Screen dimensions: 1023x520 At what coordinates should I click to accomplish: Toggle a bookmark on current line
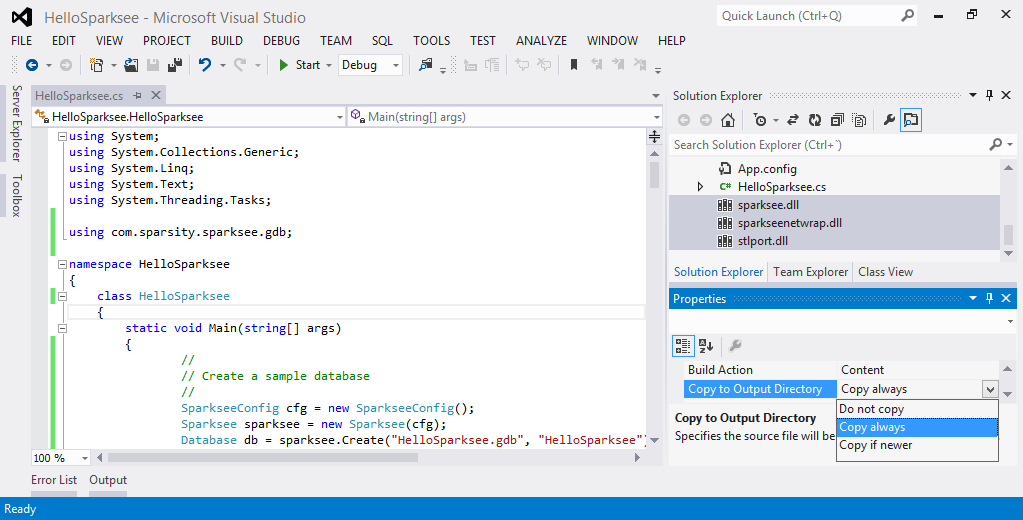pos(574,65)
